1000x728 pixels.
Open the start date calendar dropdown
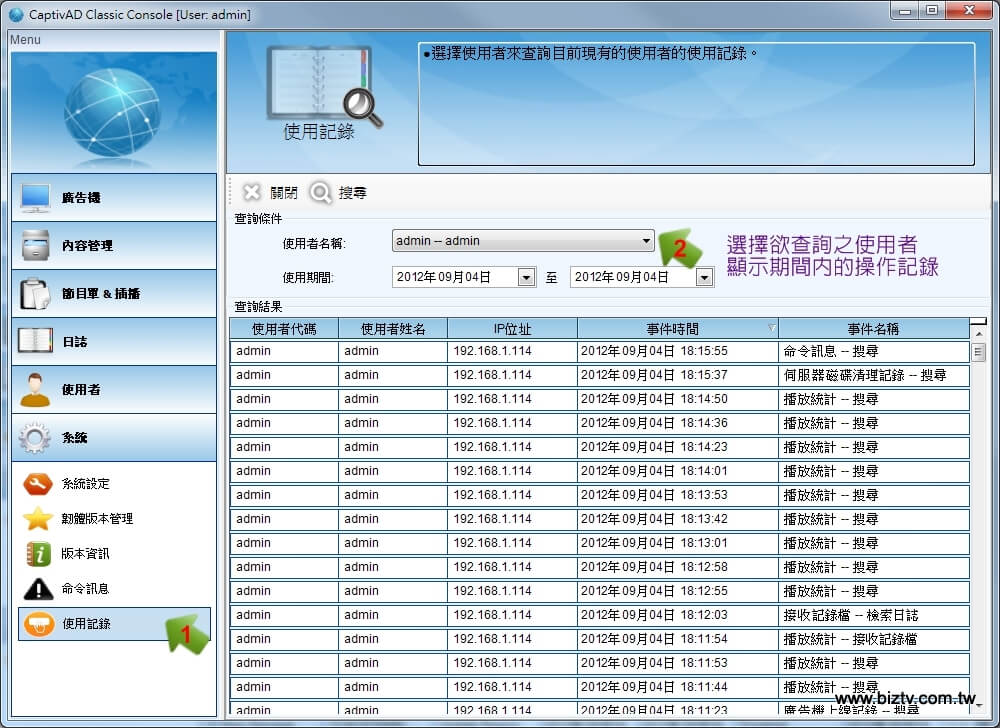[526, 277]
